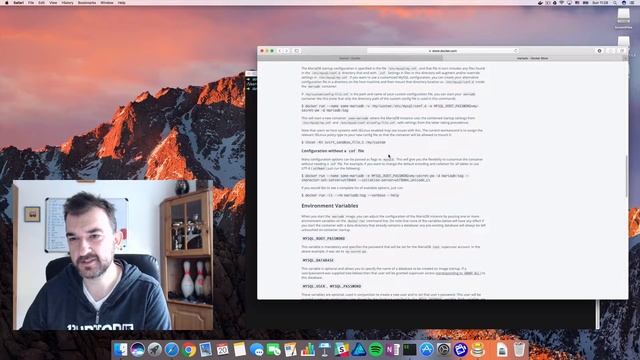Image resolution: width=640 pixels, height=360 pixels.
Task: Switch to the left Safari tab
Action: pyautogui.click(x=350, y=58)
